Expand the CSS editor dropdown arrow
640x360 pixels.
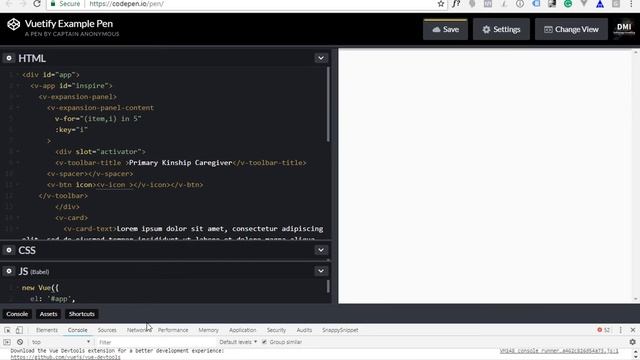tap(321, 250)
